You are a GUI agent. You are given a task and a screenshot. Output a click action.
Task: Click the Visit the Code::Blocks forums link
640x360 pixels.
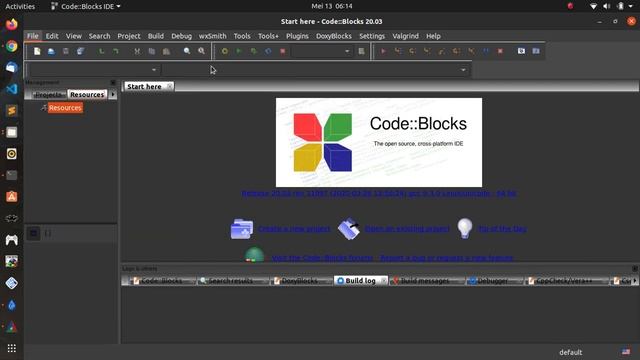[322, 258]
